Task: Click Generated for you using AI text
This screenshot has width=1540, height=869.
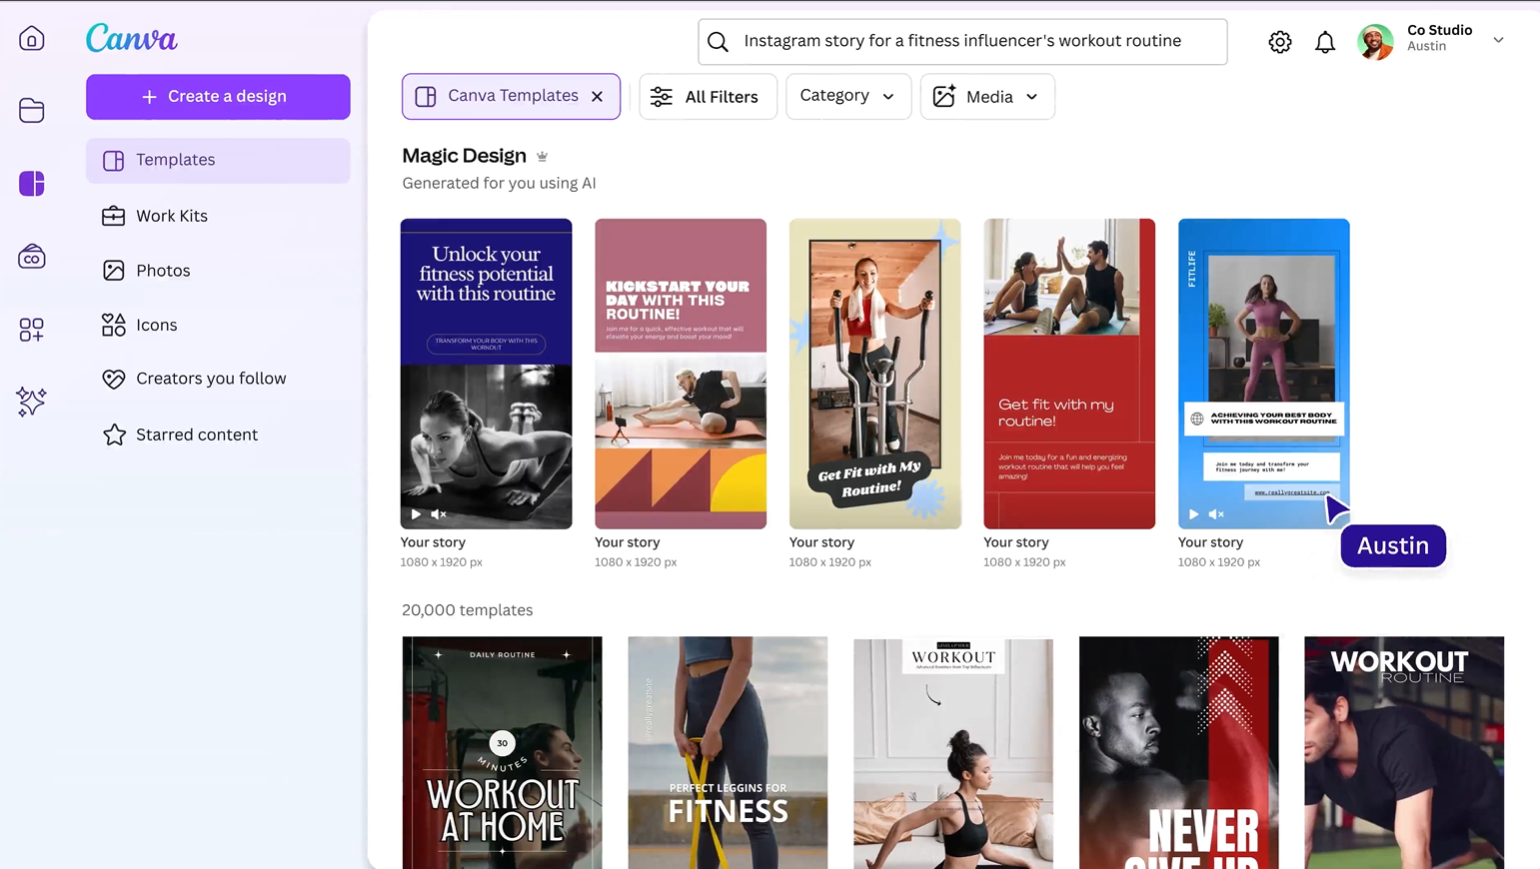Action: 499,183
